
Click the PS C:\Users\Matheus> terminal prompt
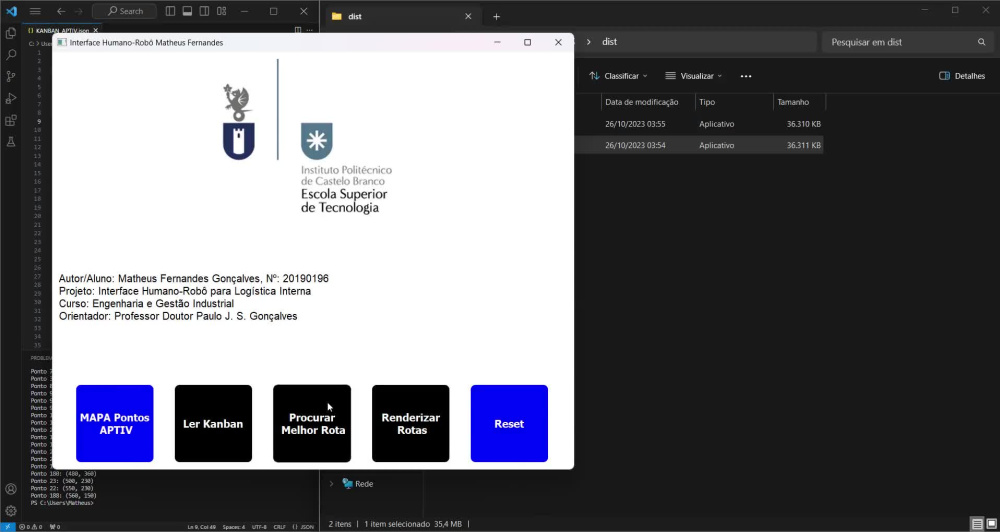[x=62, y=503]
